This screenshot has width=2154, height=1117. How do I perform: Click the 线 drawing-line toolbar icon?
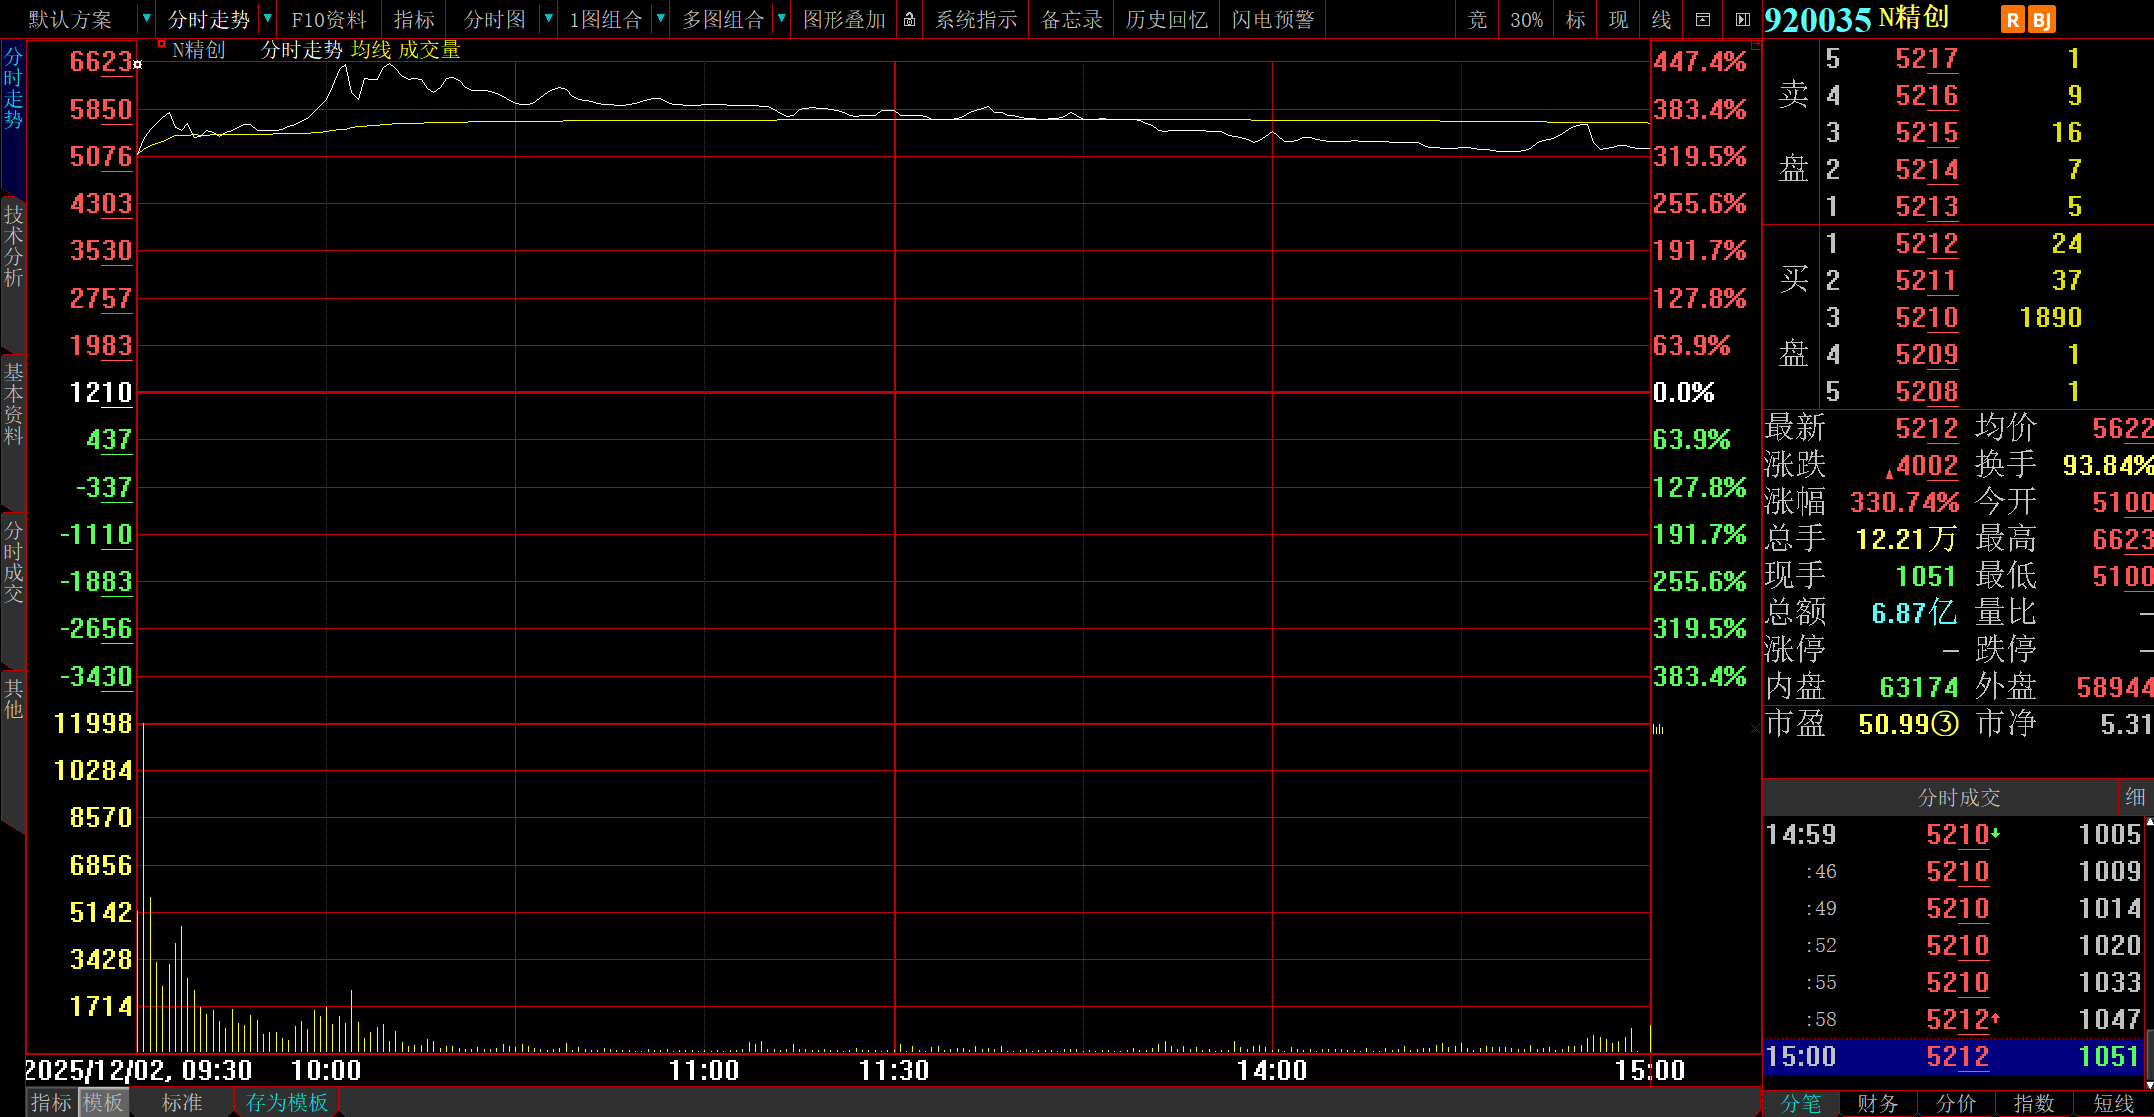tap(1661, 19)
